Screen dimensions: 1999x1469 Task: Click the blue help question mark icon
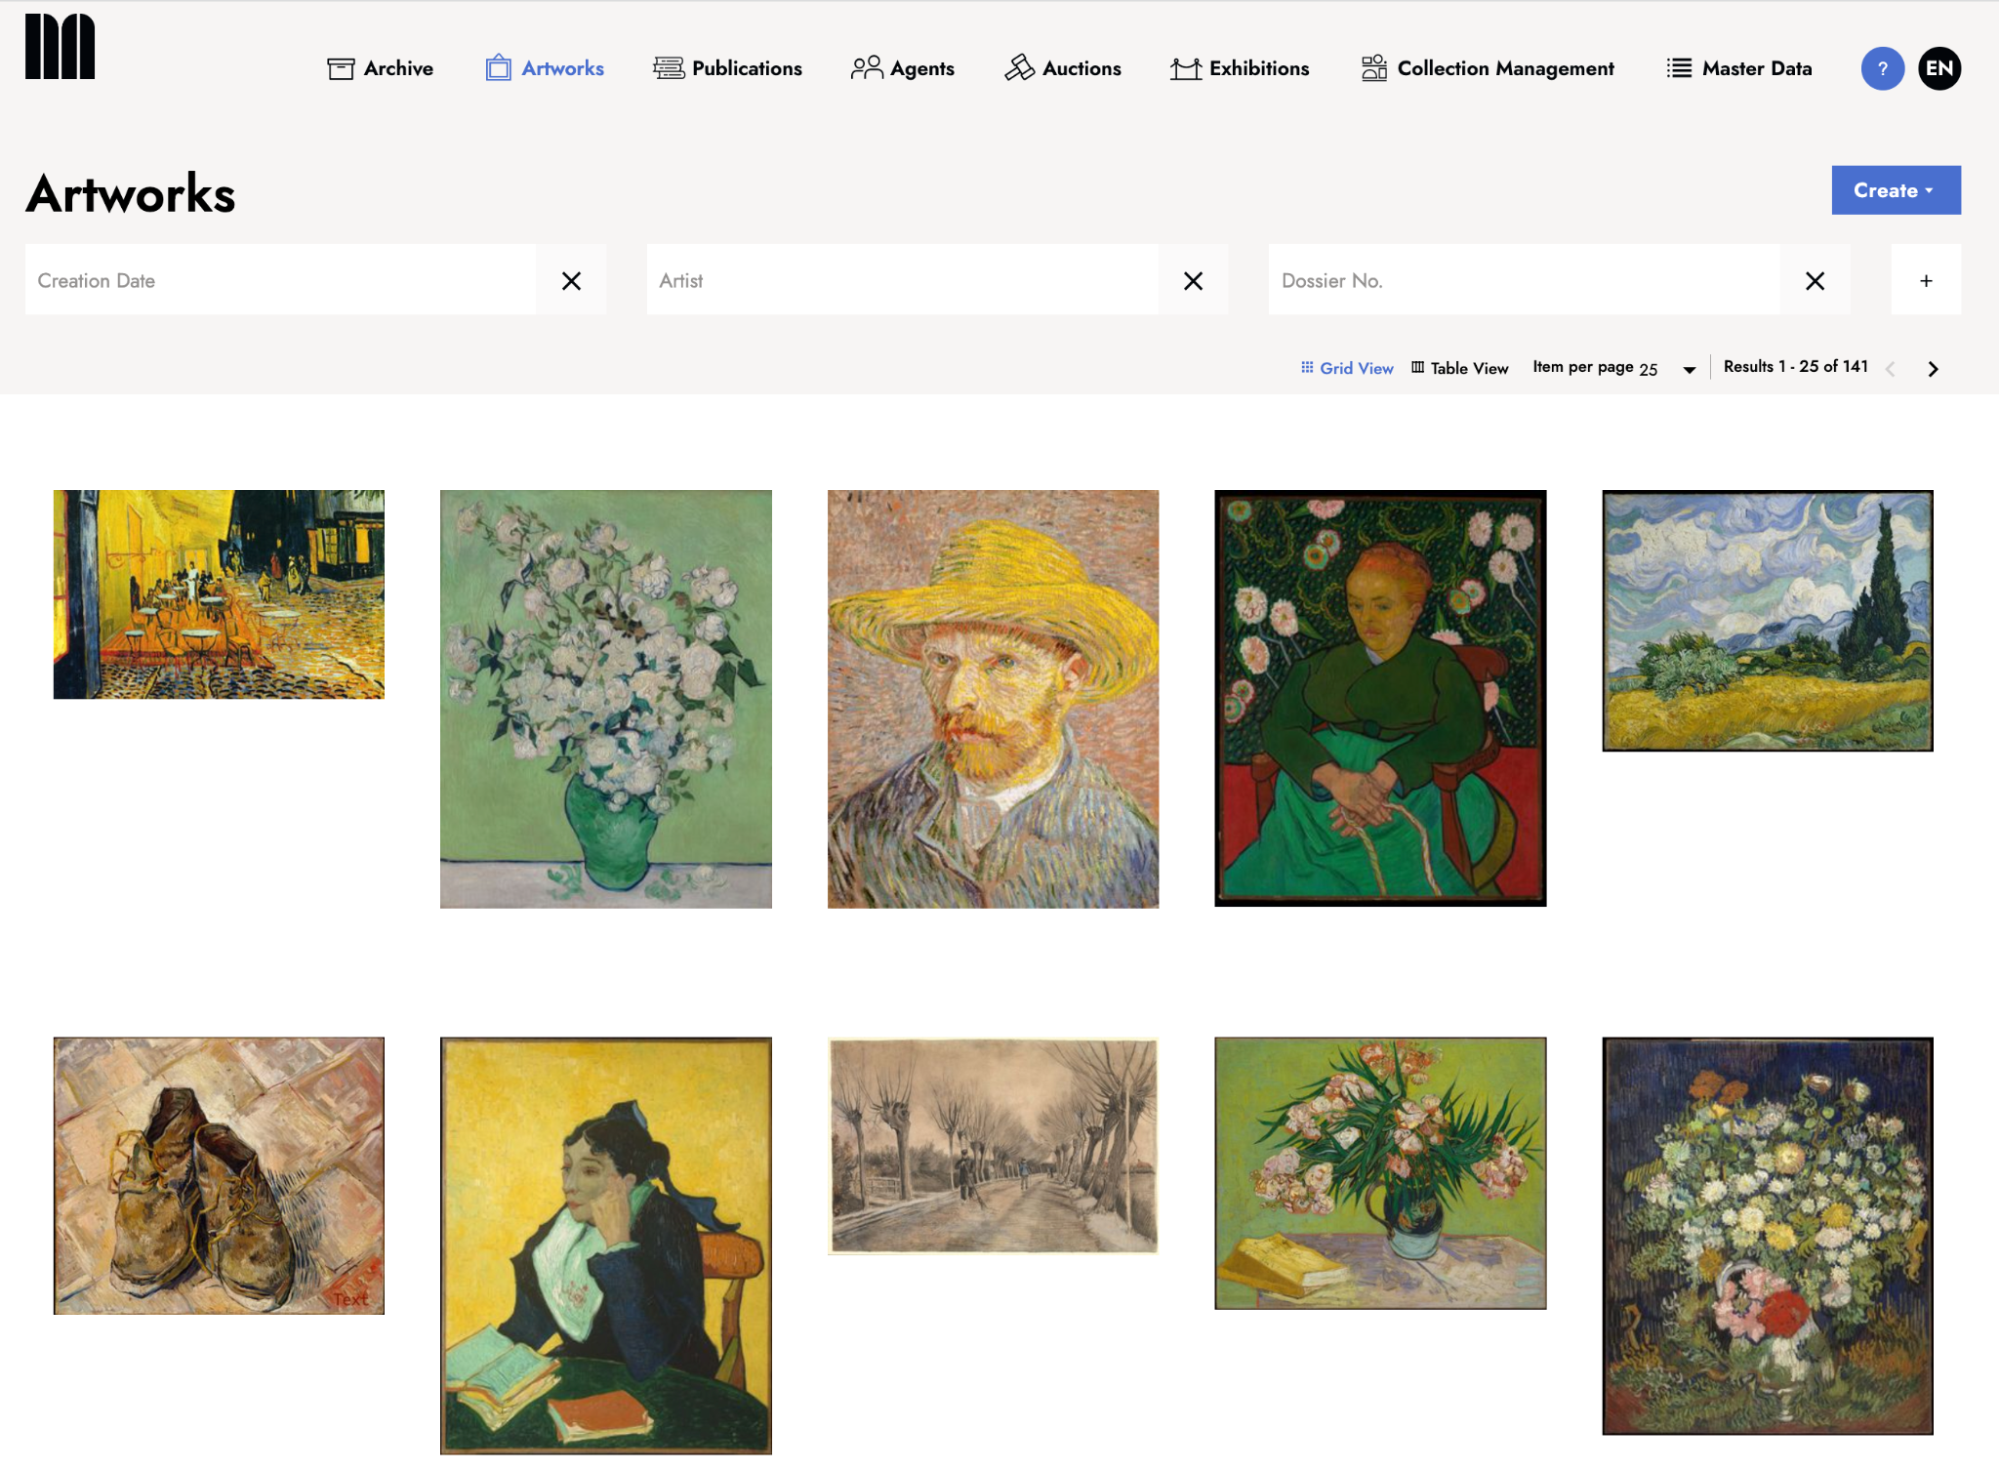(1882, 69)
